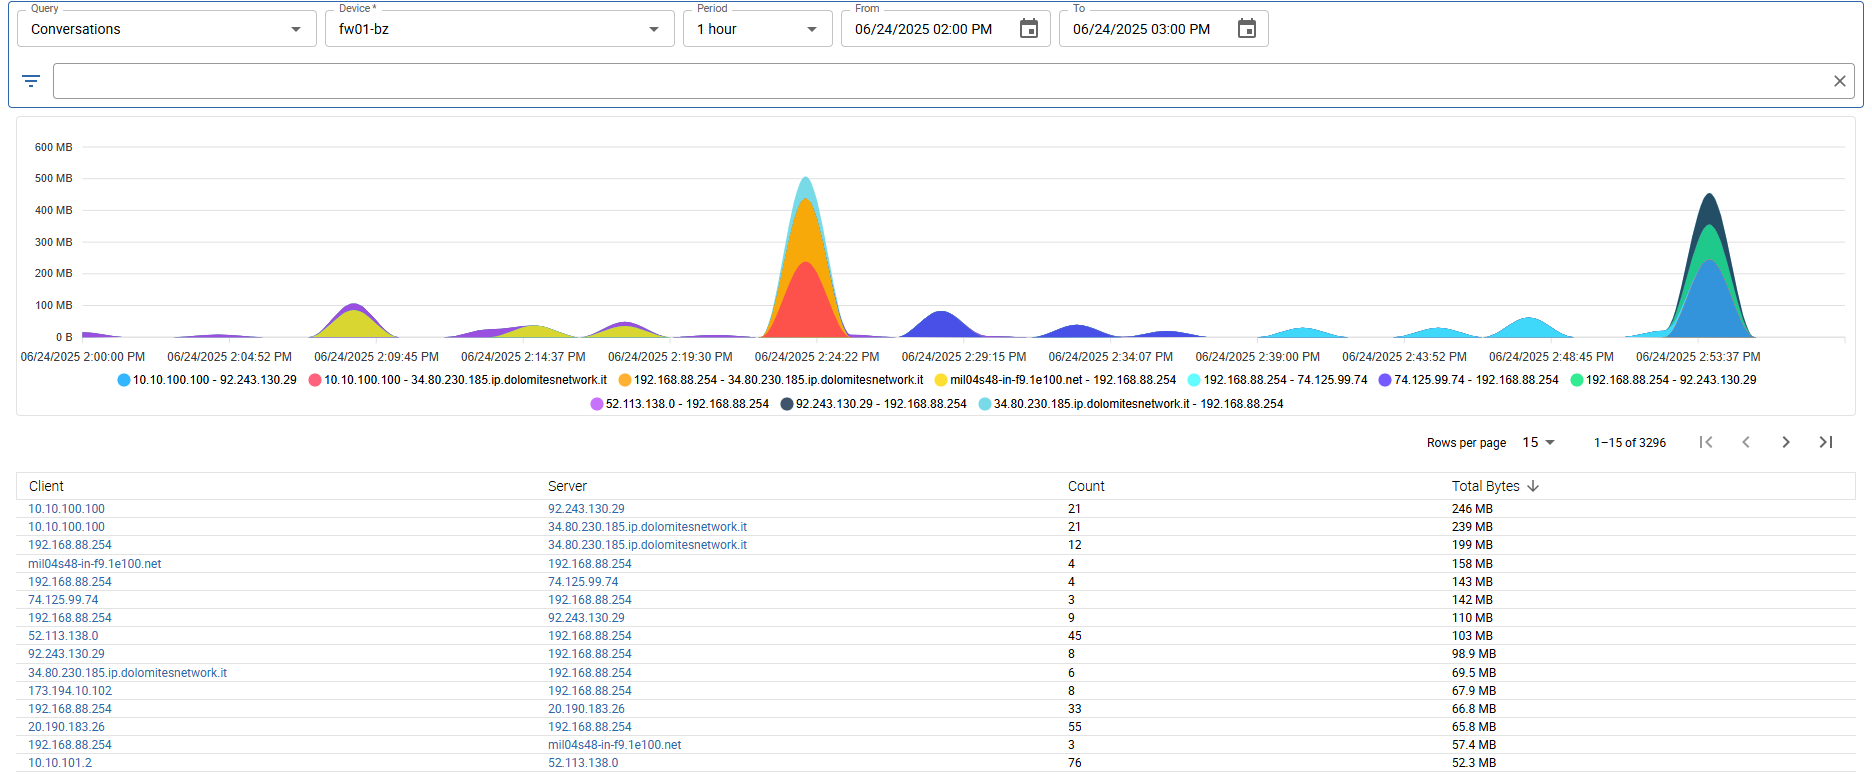This screenshot has width=1872, height=780.
Task: Click the red traffic peak near 2:24 PM
Action: pos(806,305)
